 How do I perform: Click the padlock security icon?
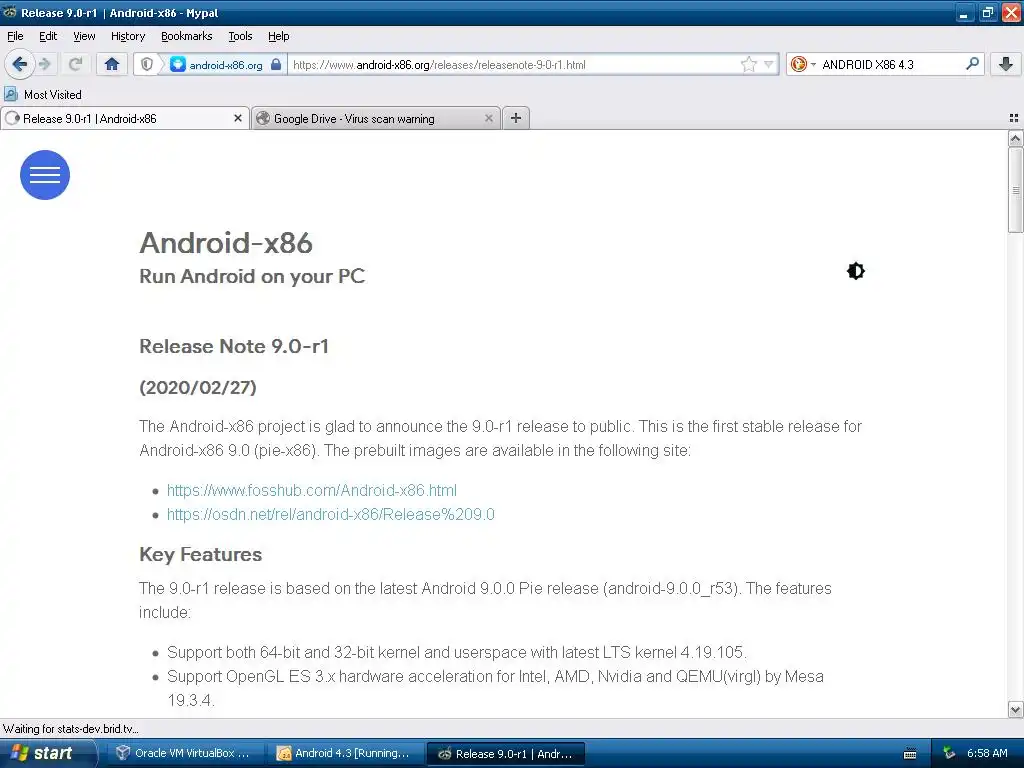click(x=276, y=64)
